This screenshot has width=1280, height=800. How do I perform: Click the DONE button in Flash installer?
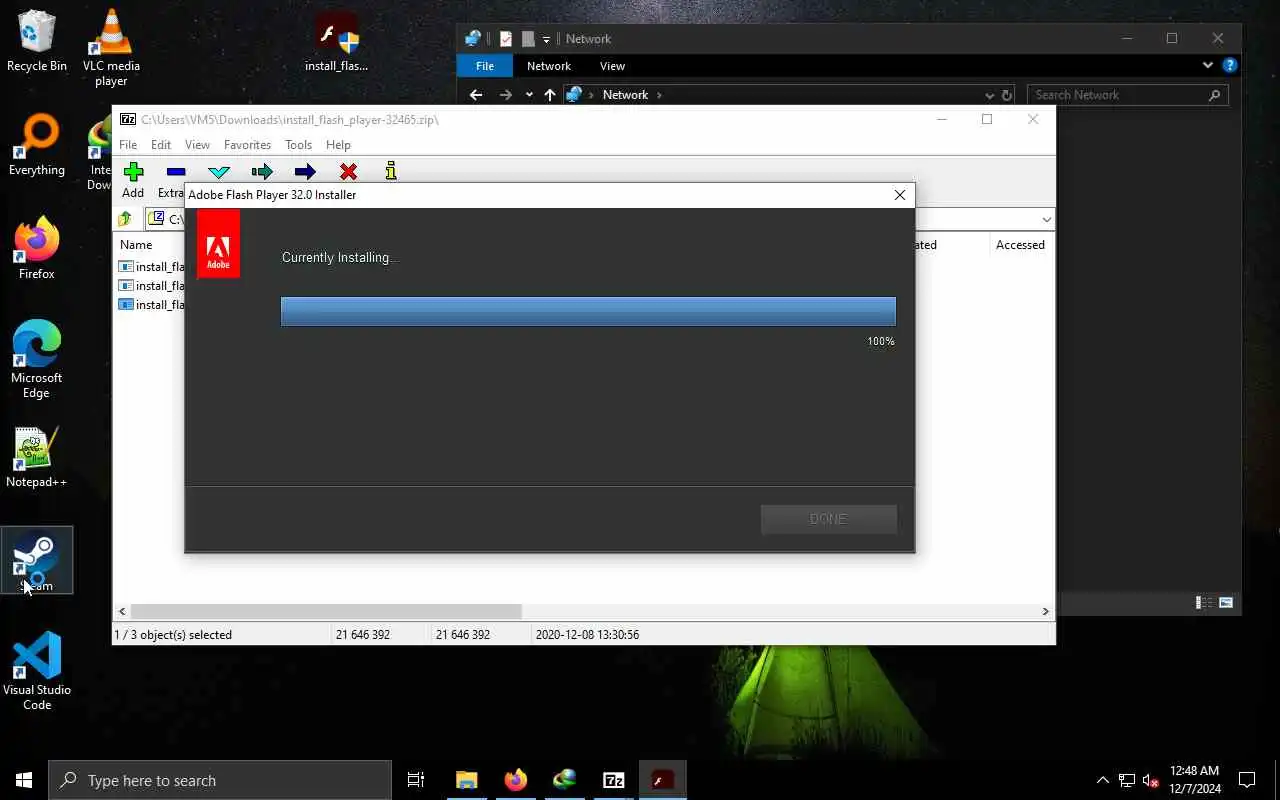828,519
